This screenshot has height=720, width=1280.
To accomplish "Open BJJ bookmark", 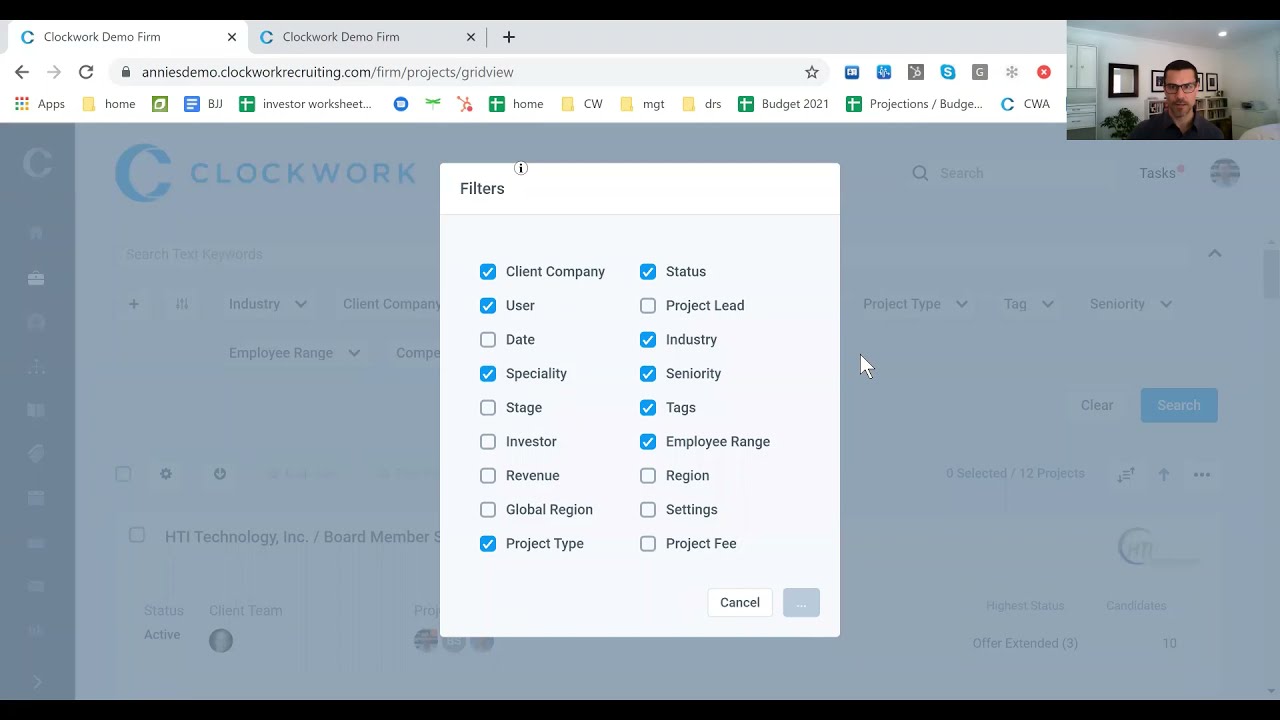I will (203, 104).
